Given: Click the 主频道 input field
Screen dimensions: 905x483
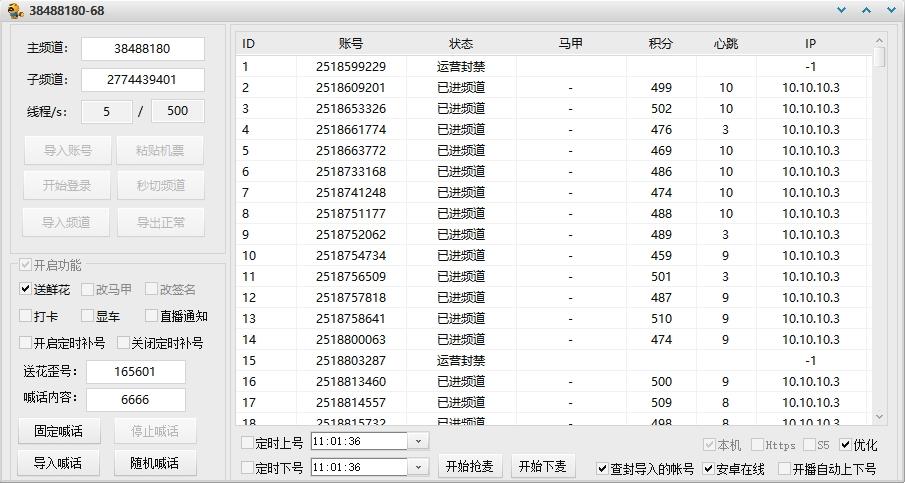Looking at the screenshot, I should coord(143,48).
